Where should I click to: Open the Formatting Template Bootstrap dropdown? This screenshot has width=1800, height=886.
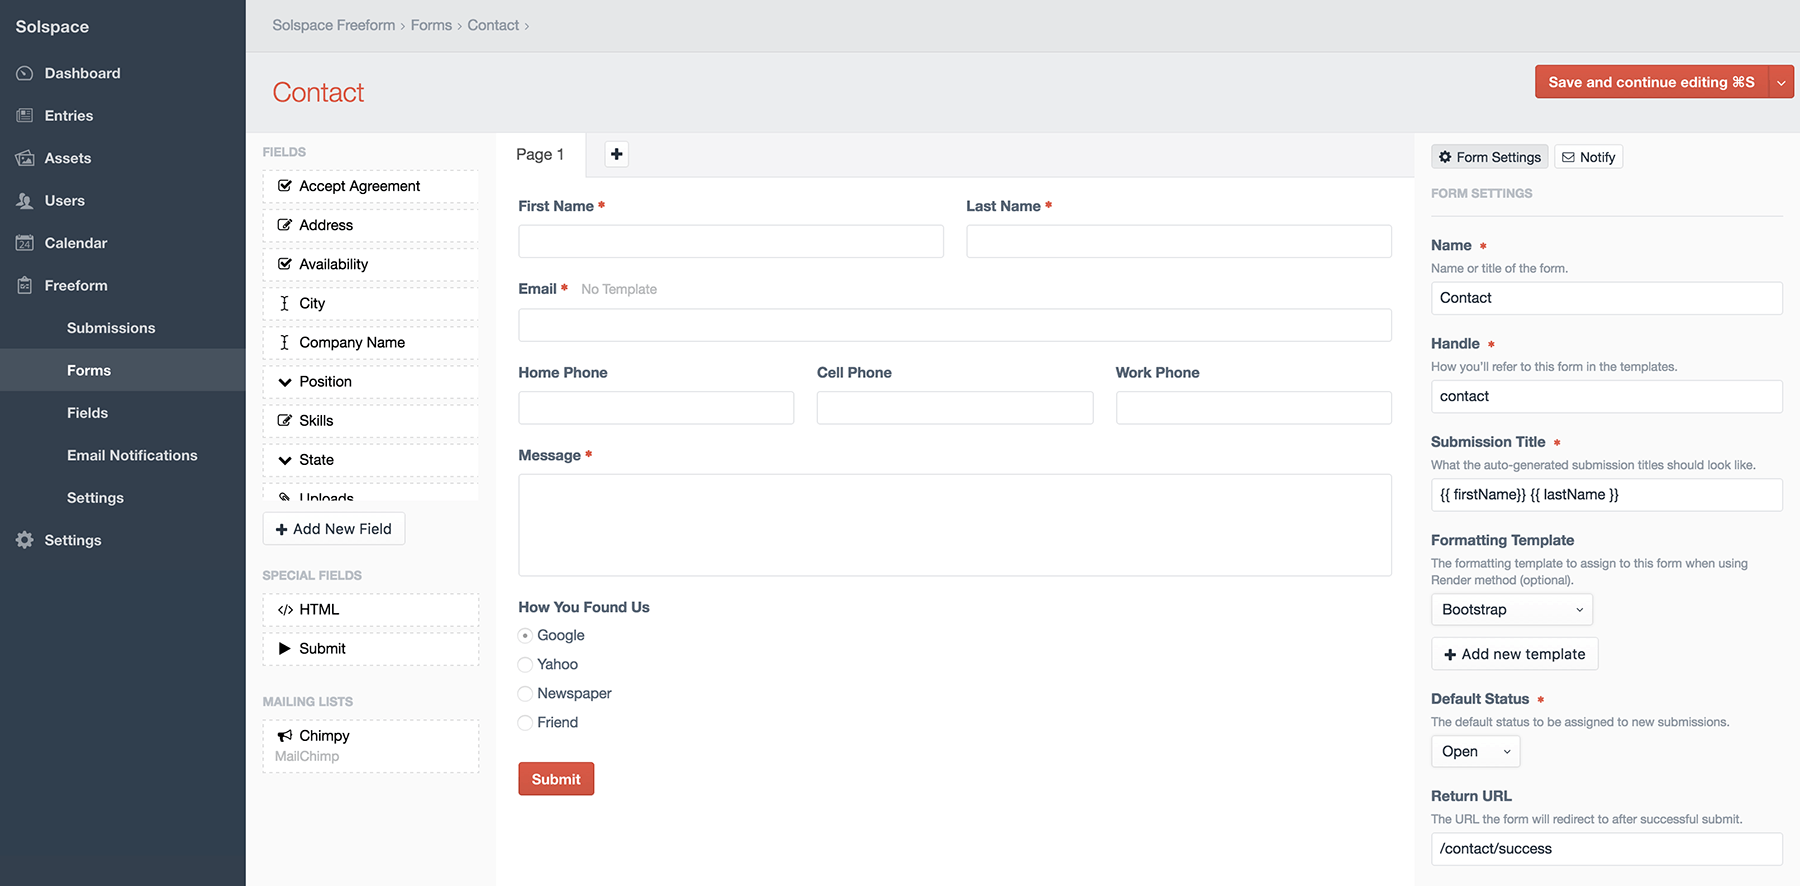click(1511, 610)
